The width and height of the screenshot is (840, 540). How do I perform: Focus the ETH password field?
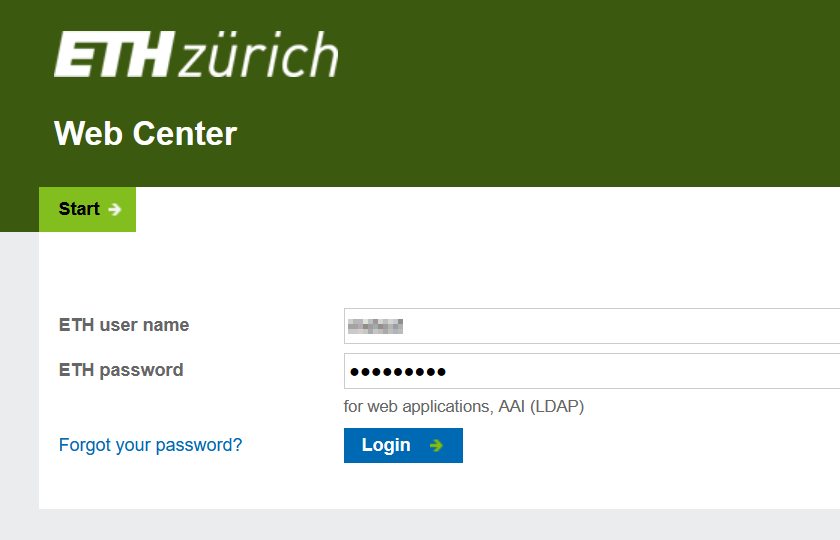(x=591, y=371)
